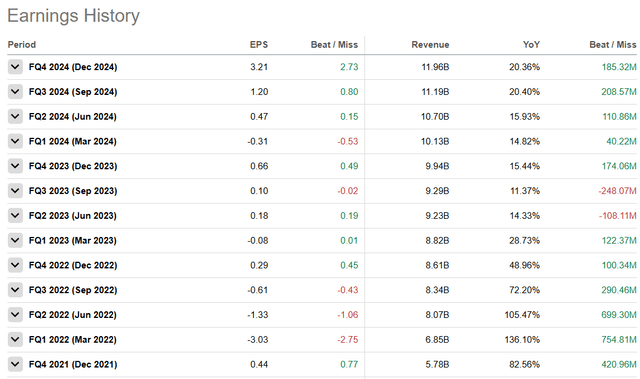Toggle FQ3 2023 (Sep 2023) details chevron
The image size is (640, 379).
[x=15, y=191]
